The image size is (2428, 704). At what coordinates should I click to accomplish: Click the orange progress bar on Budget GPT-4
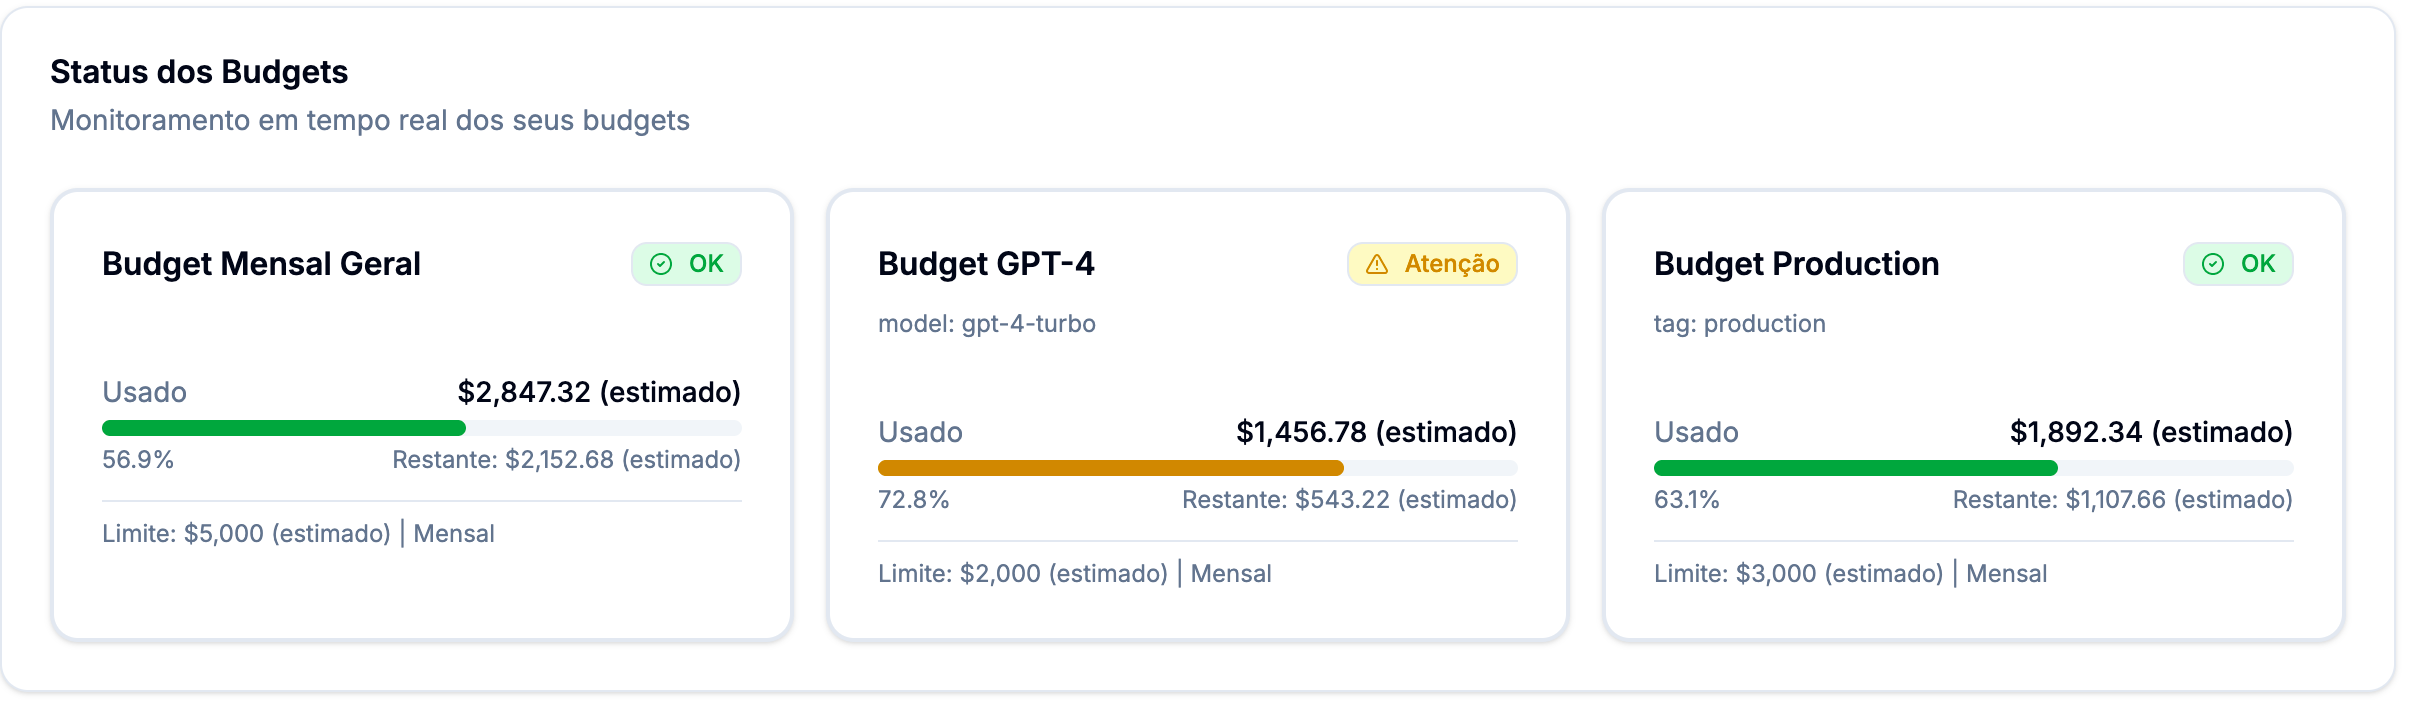click(x=1110, y=466)
